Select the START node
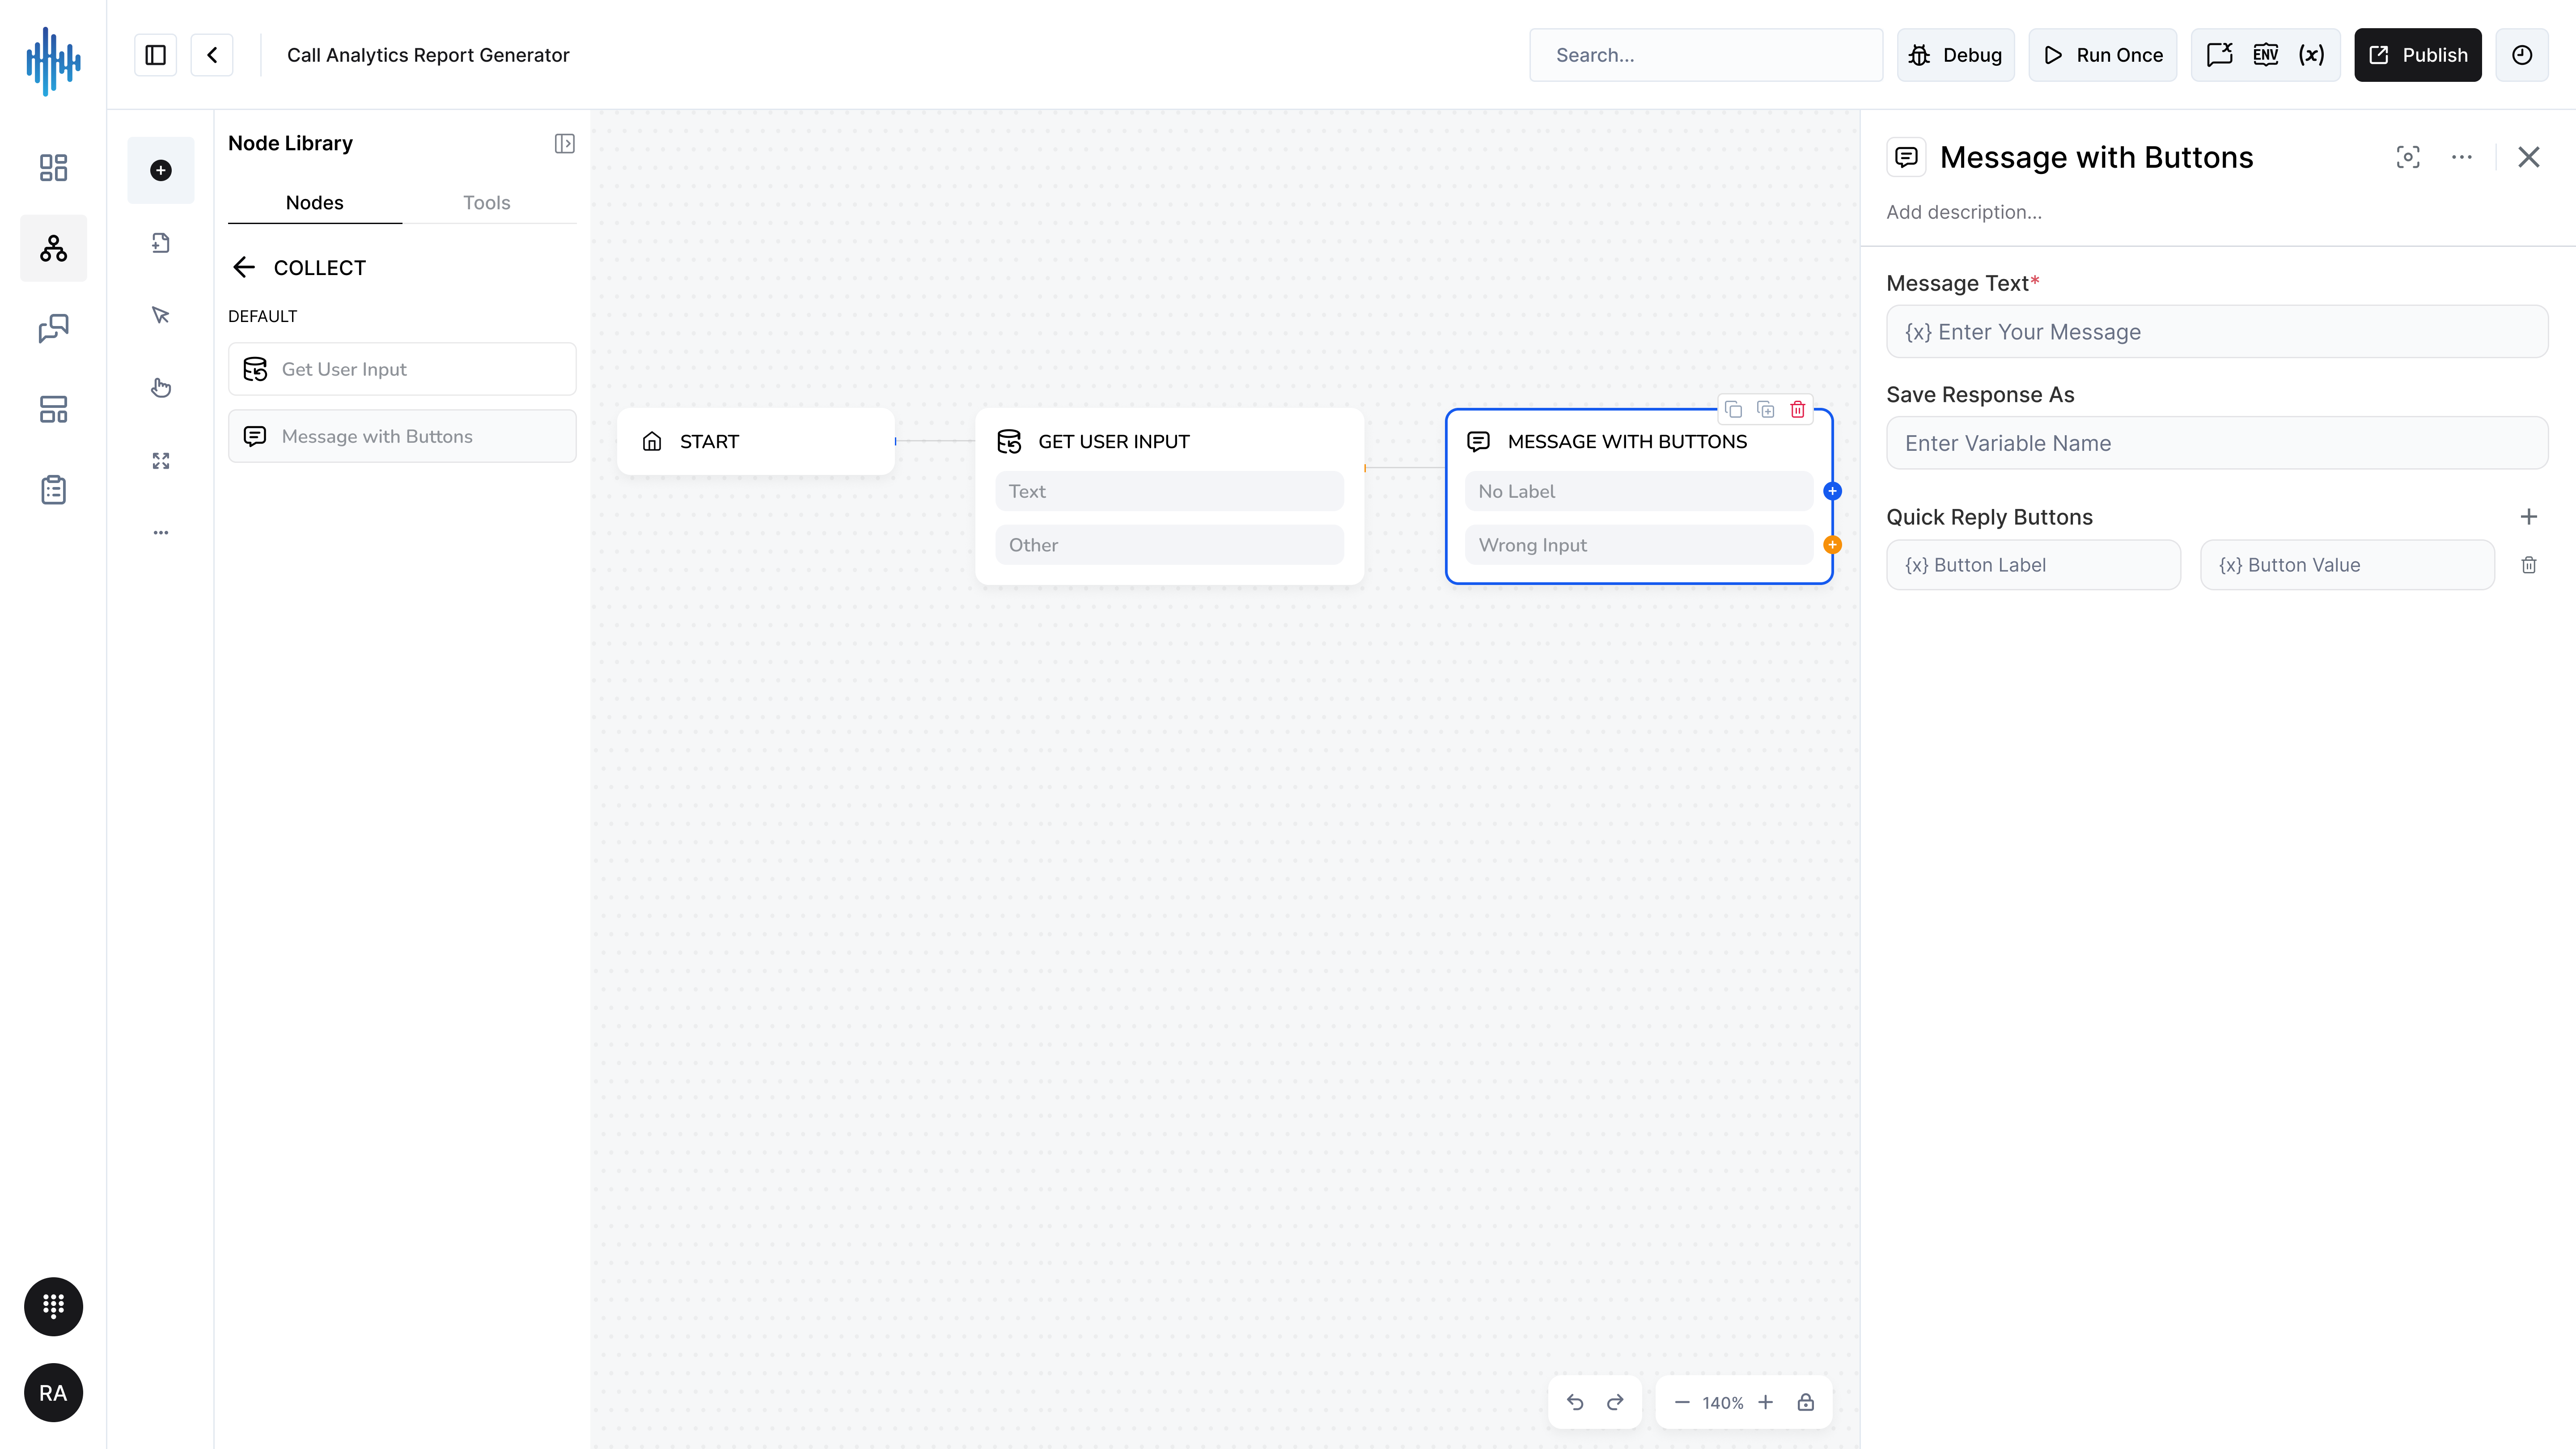Screen dimensions: 2576x1449 (755, 441)
